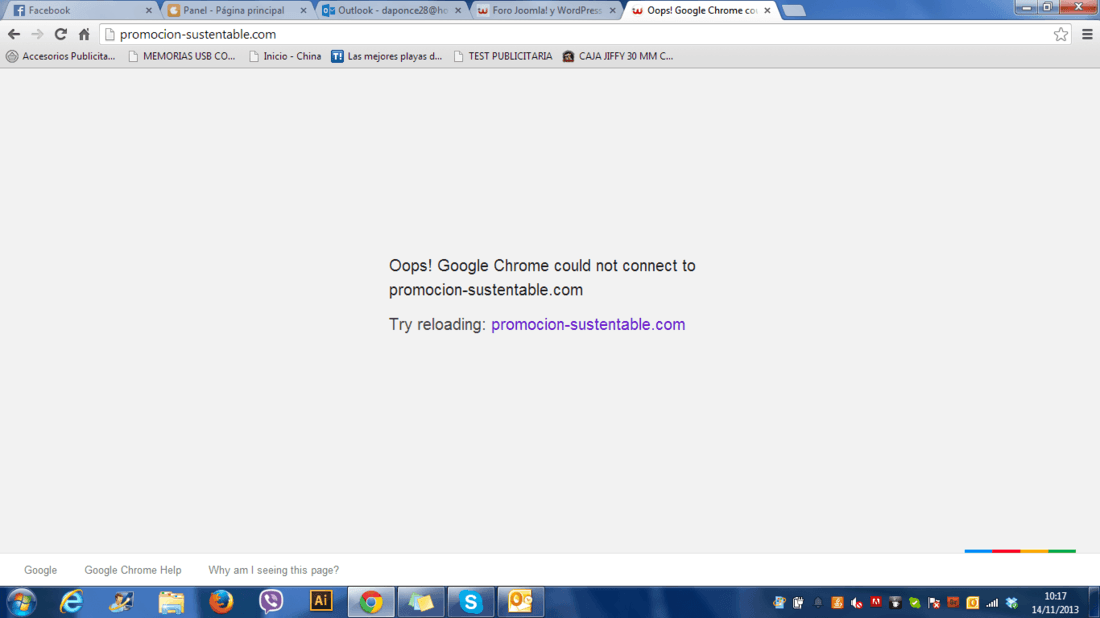
Task: Close the Outlook tab
Action: (x=458, y=11)
